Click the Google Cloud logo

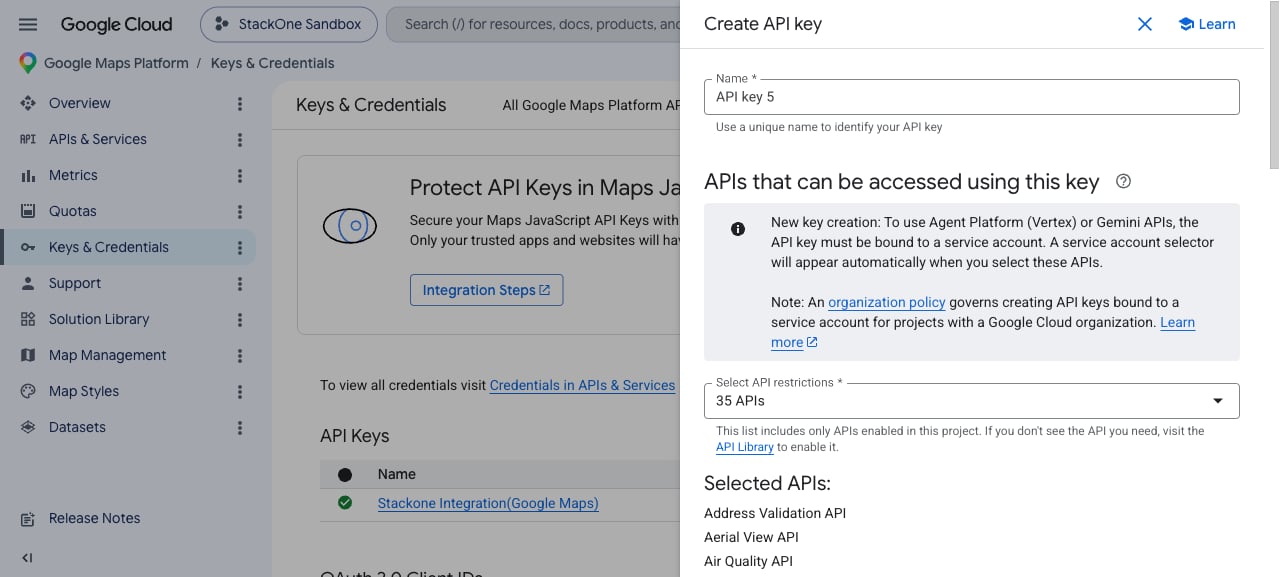point(116,24)
